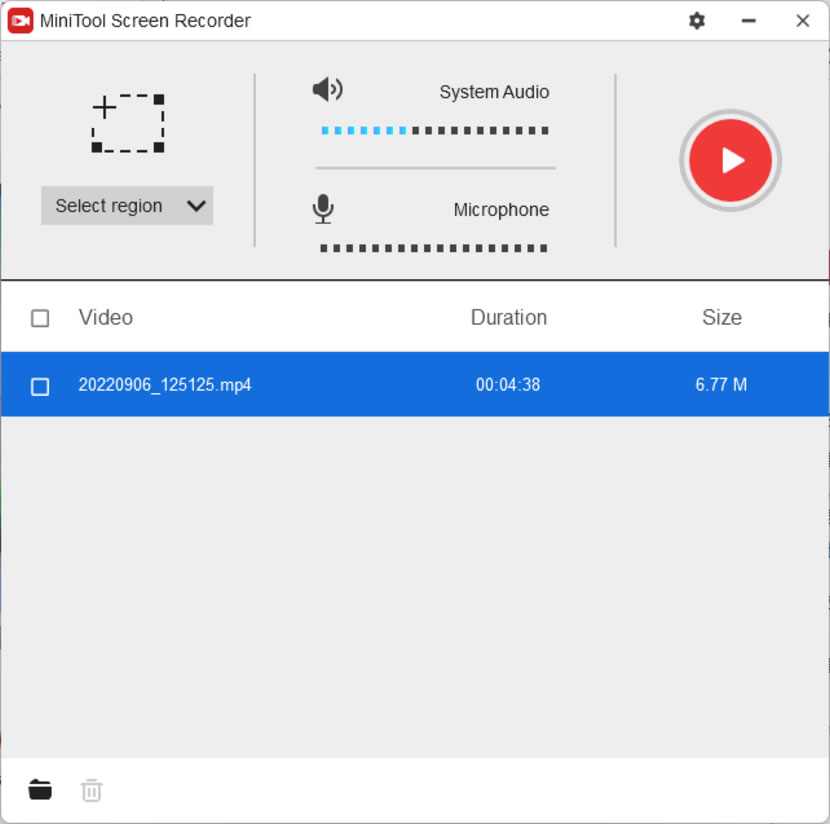This screenshot has width=830, height=824.
Task: Toggle the Microphone icon
Action: pos(323,209)
